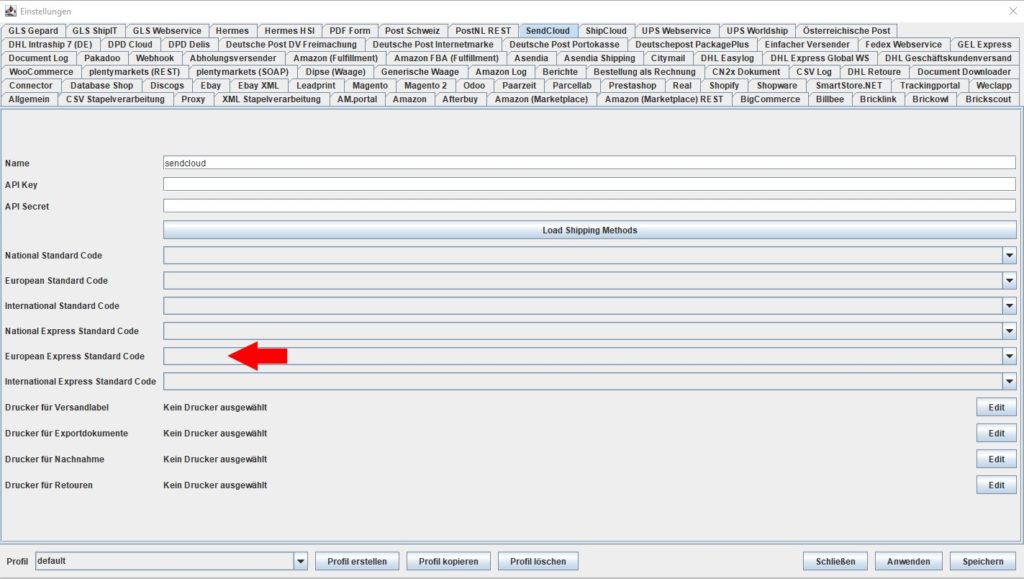Select the Deutsche Post Internetmarke tab

(433, 44)
